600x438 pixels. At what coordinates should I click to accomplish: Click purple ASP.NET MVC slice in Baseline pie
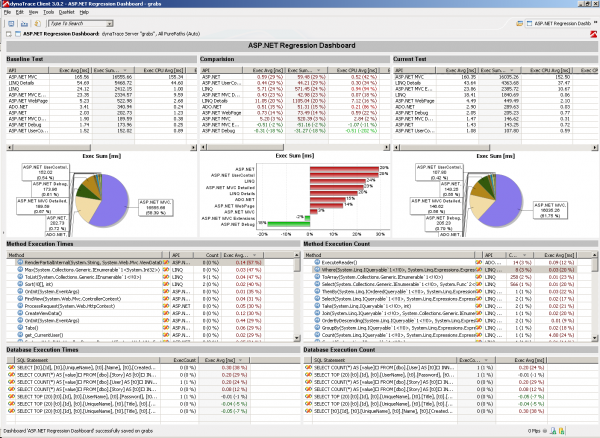tap(111, 203)
